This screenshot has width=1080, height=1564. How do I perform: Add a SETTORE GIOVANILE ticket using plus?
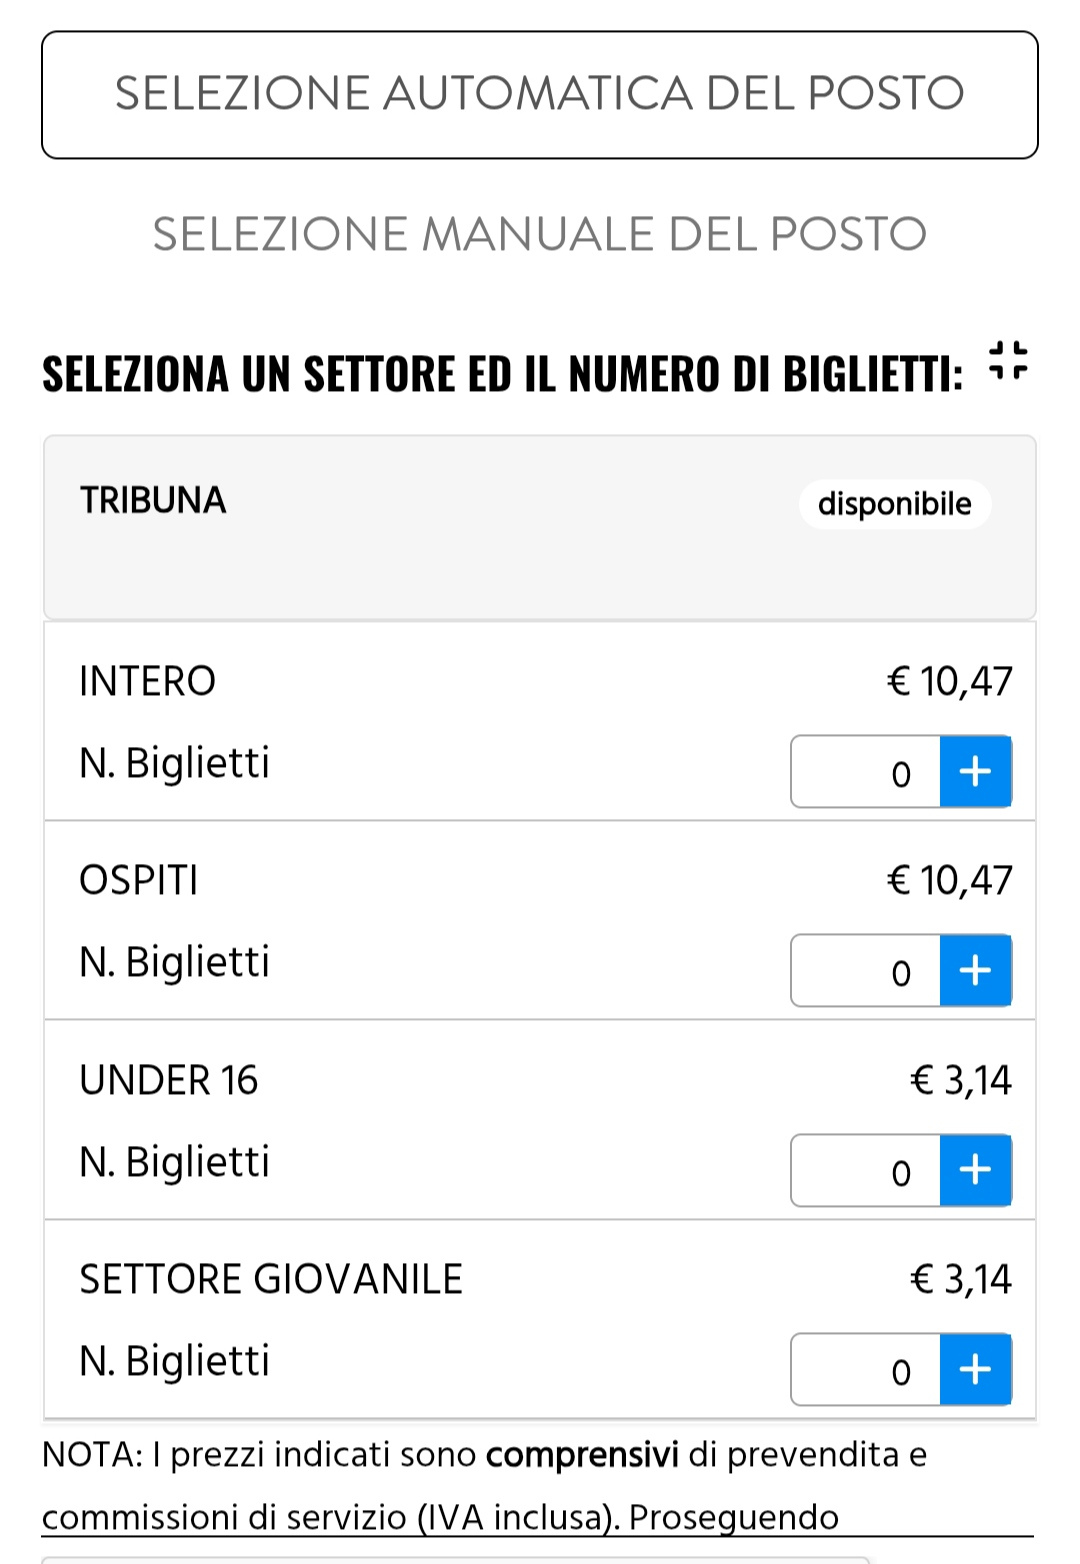click(x=975, y=1369)
